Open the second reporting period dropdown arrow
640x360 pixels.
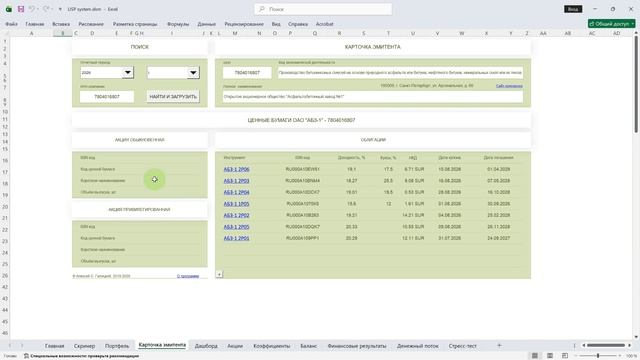193,73
